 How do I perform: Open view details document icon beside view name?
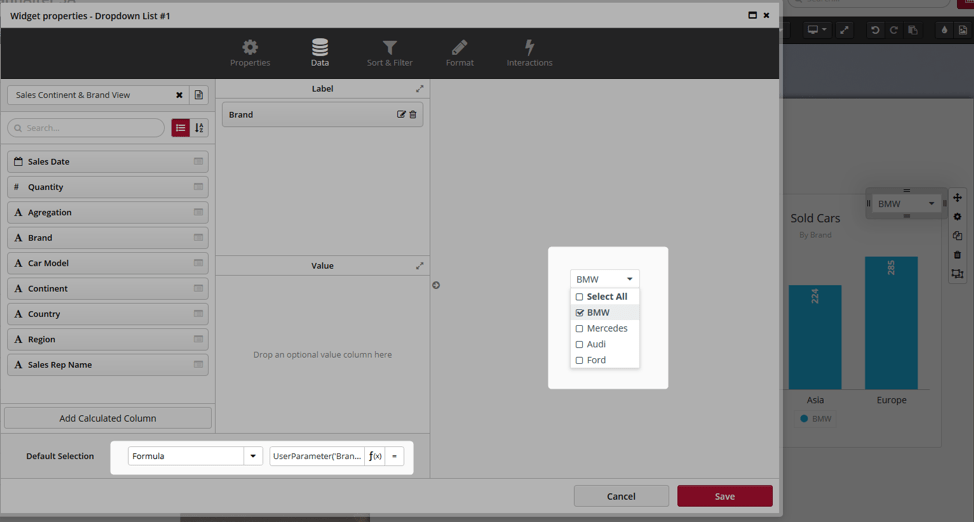tap(199, 95)
